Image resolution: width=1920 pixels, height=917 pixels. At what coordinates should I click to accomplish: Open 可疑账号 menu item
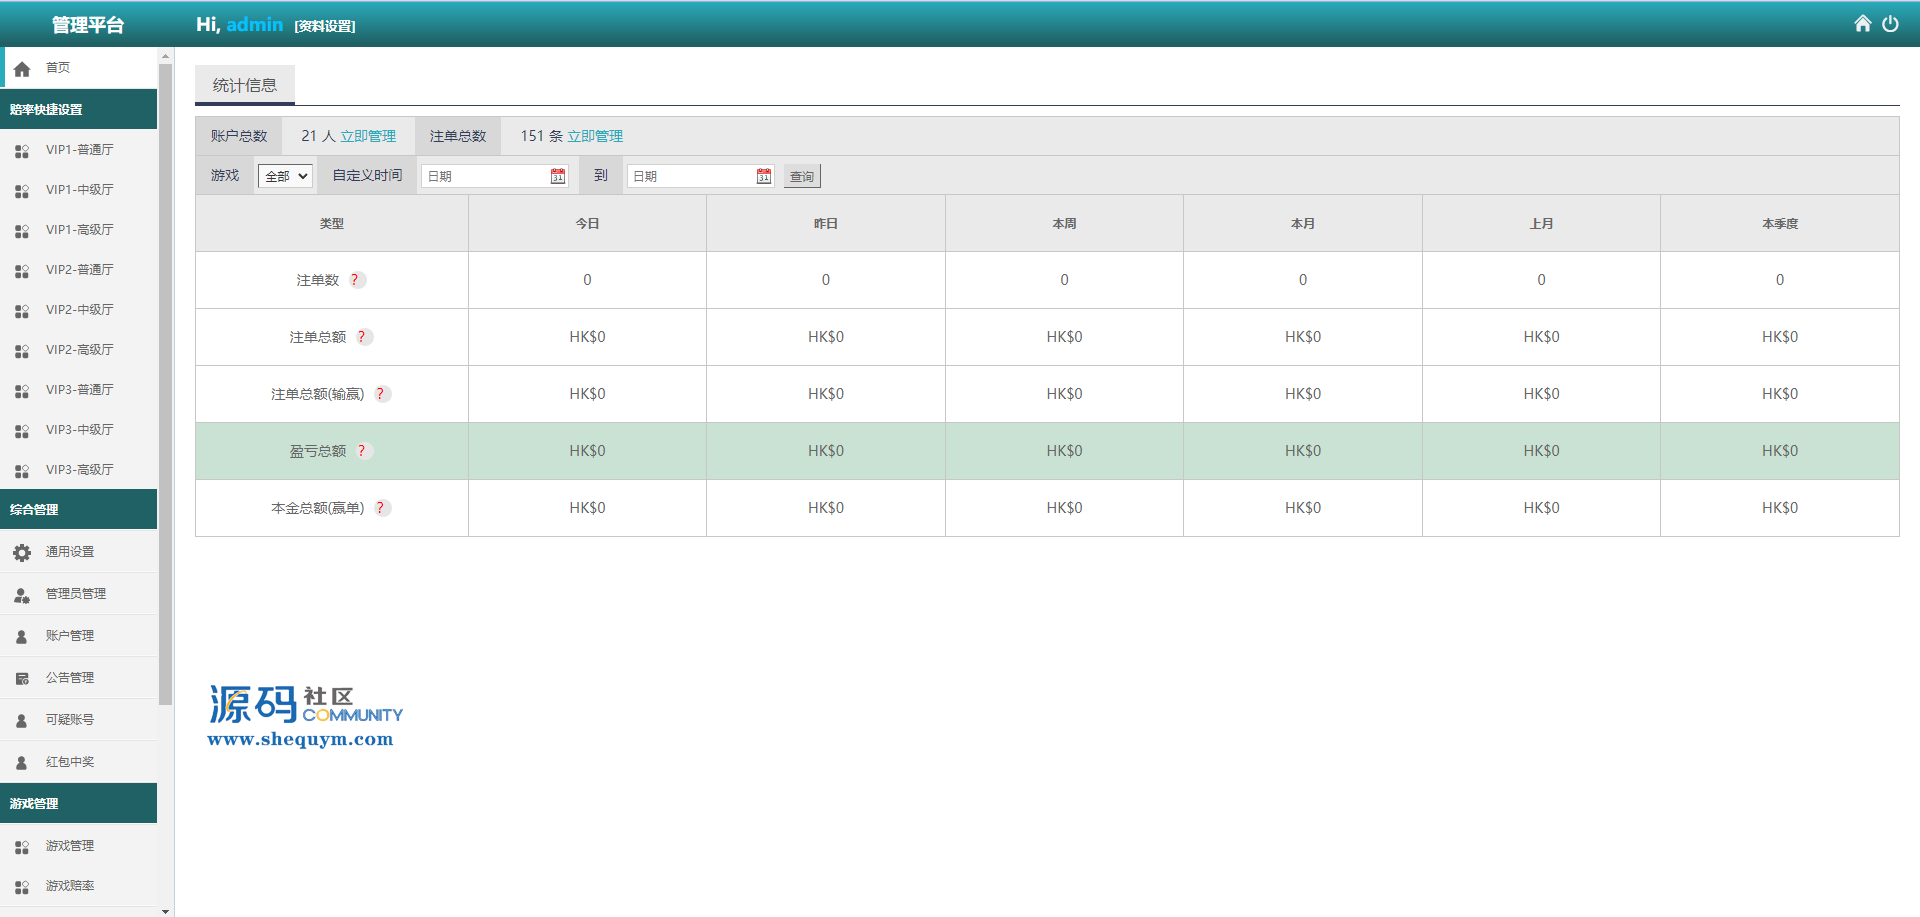tap(79, 720)
